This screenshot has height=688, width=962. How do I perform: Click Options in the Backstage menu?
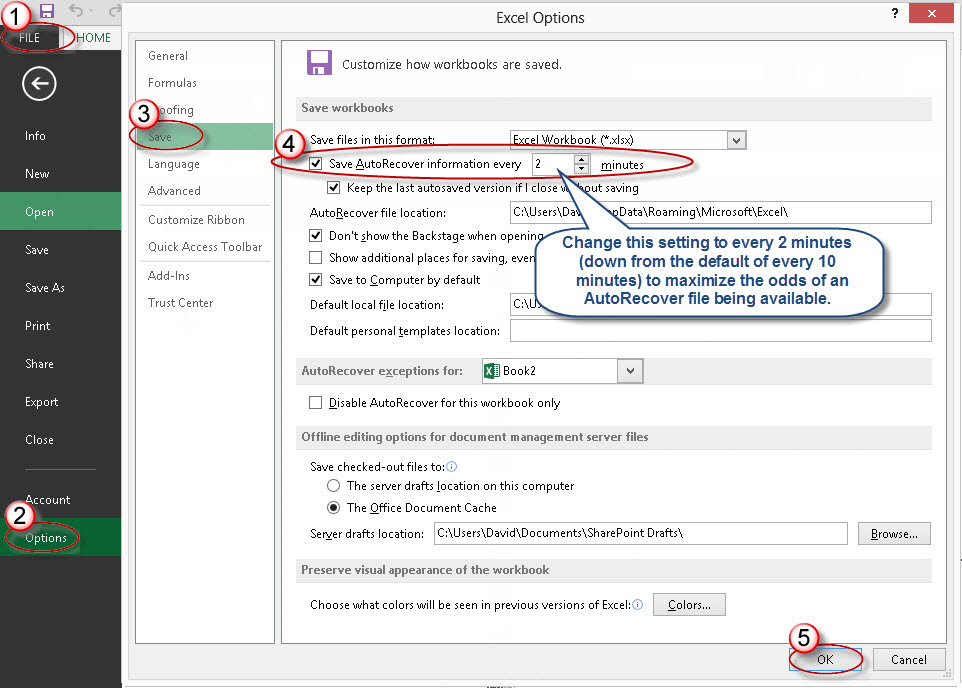coord(46,538)
